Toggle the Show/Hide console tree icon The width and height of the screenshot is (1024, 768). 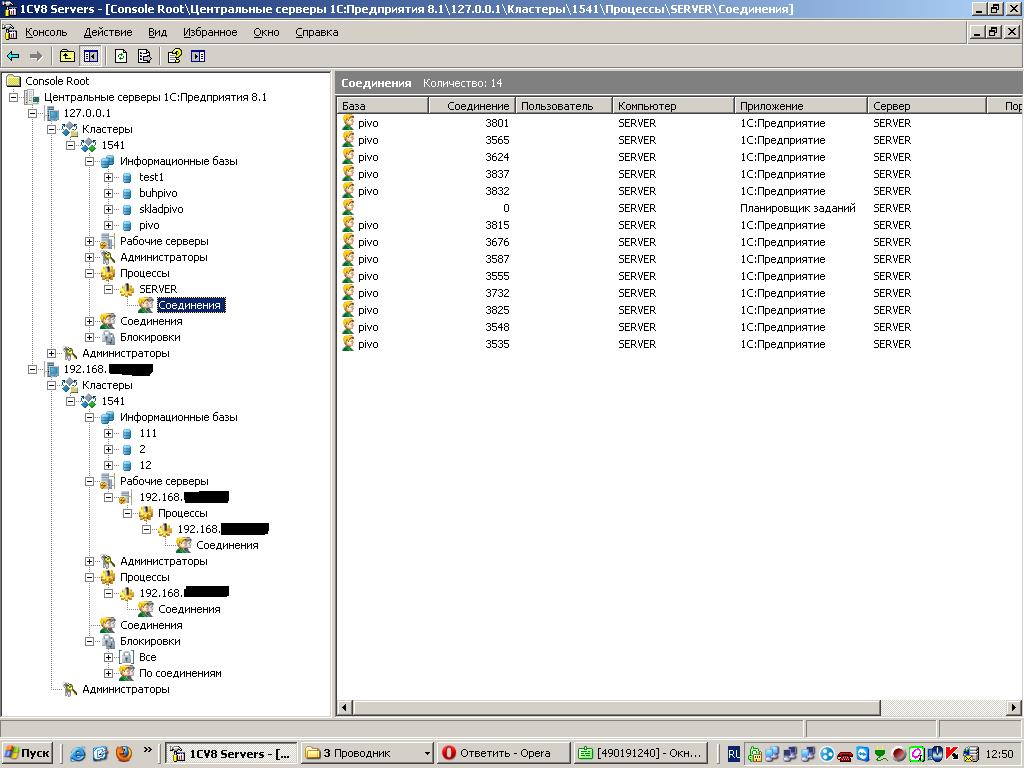pos(90,56)
